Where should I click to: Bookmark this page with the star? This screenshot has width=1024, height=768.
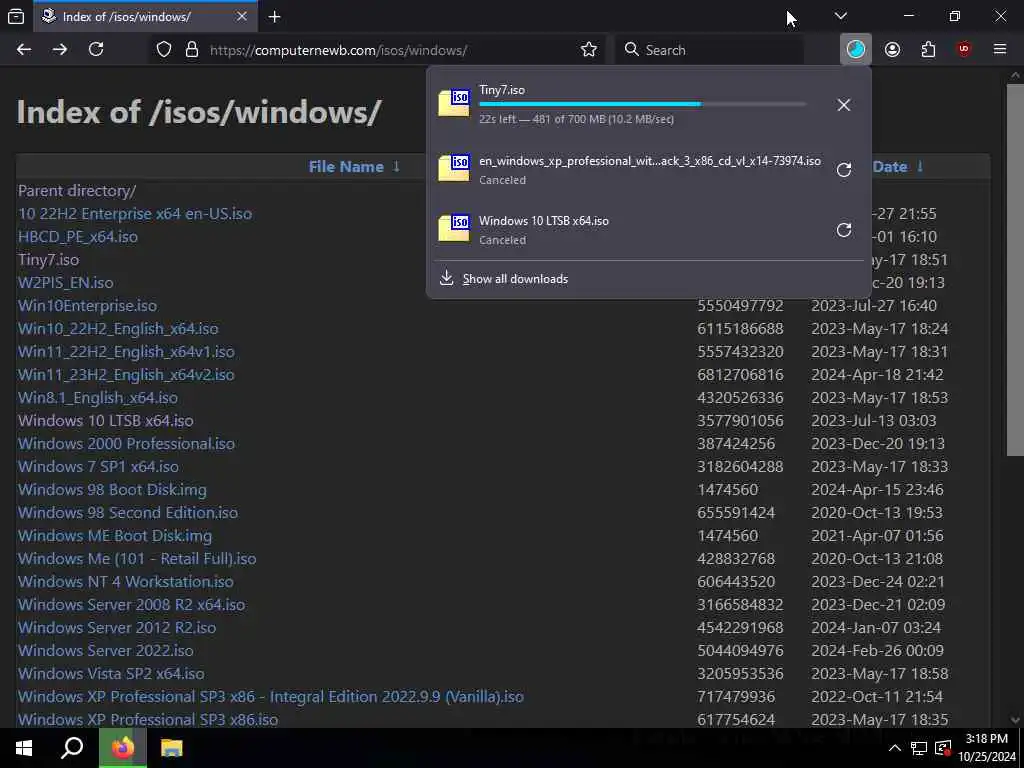589,50
